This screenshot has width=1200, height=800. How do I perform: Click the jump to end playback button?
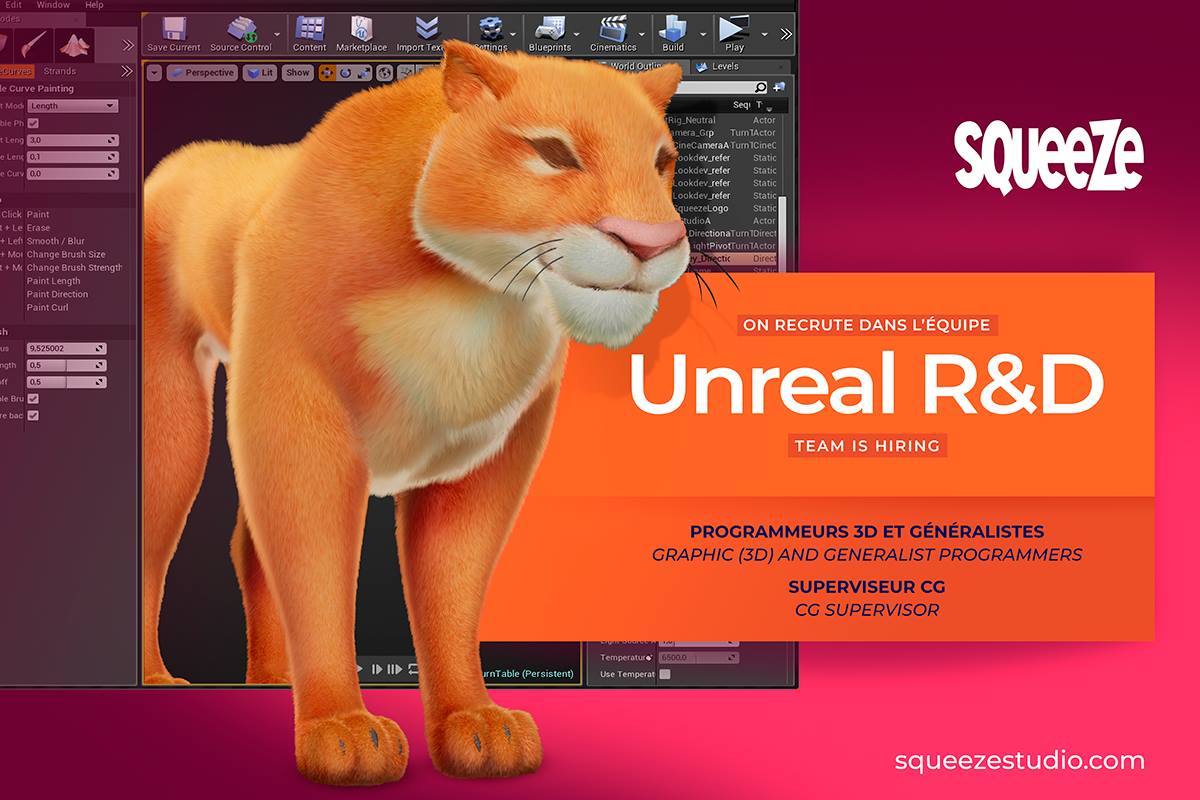[x=395, y=669]
